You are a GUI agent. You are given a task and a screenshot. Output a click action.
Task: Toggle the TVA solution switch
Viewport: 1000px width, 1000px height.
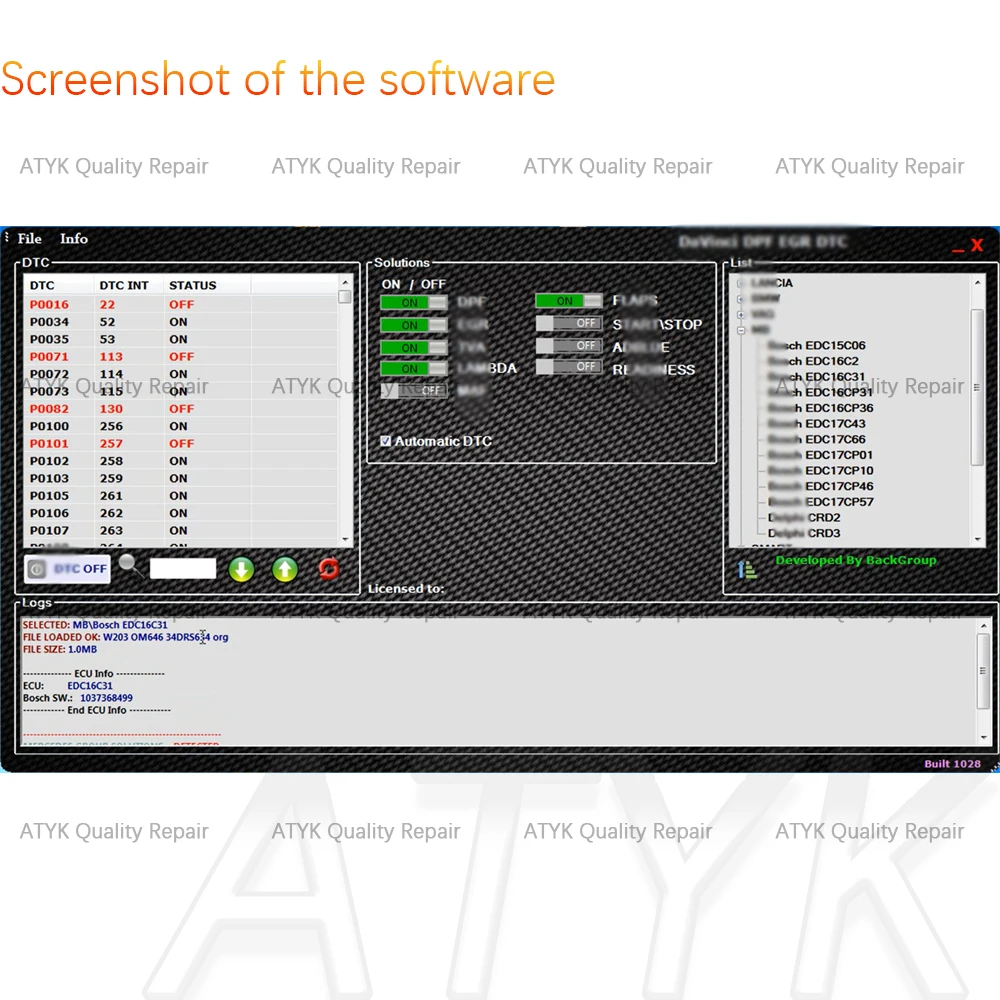tap(414, 348)
